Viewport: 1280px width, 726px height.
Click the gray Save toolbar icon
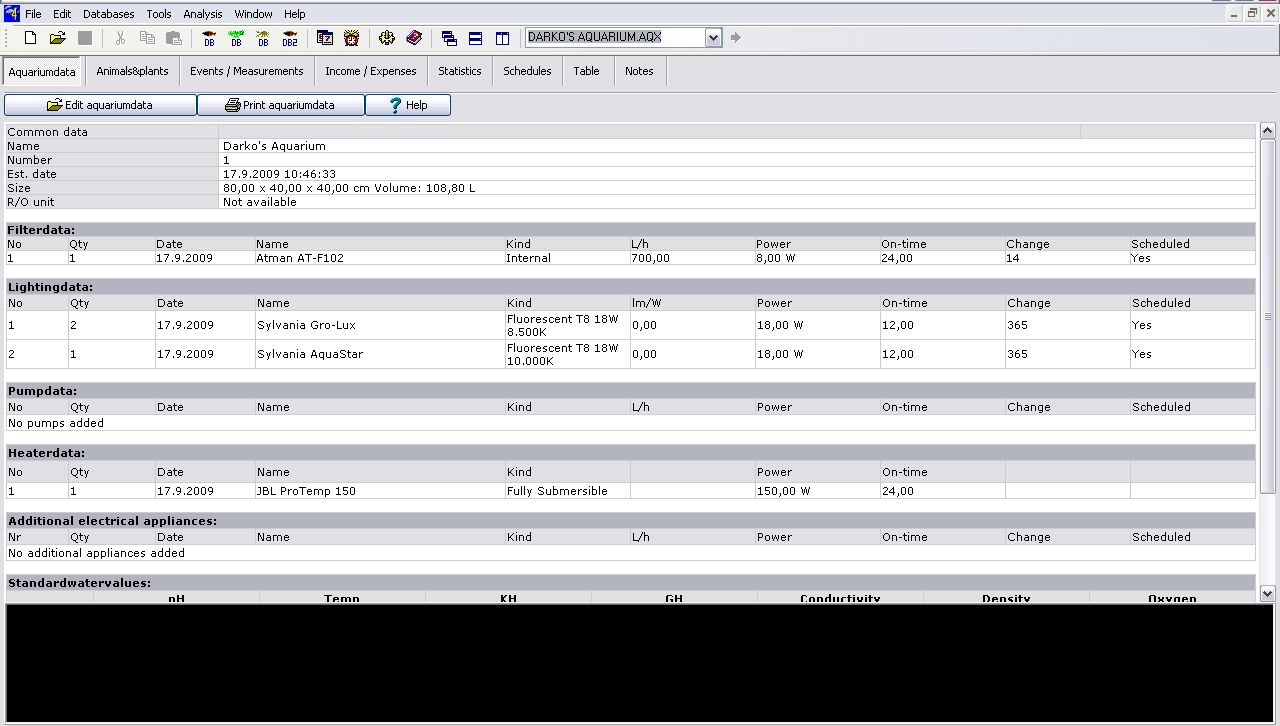(x=85, y=38)
